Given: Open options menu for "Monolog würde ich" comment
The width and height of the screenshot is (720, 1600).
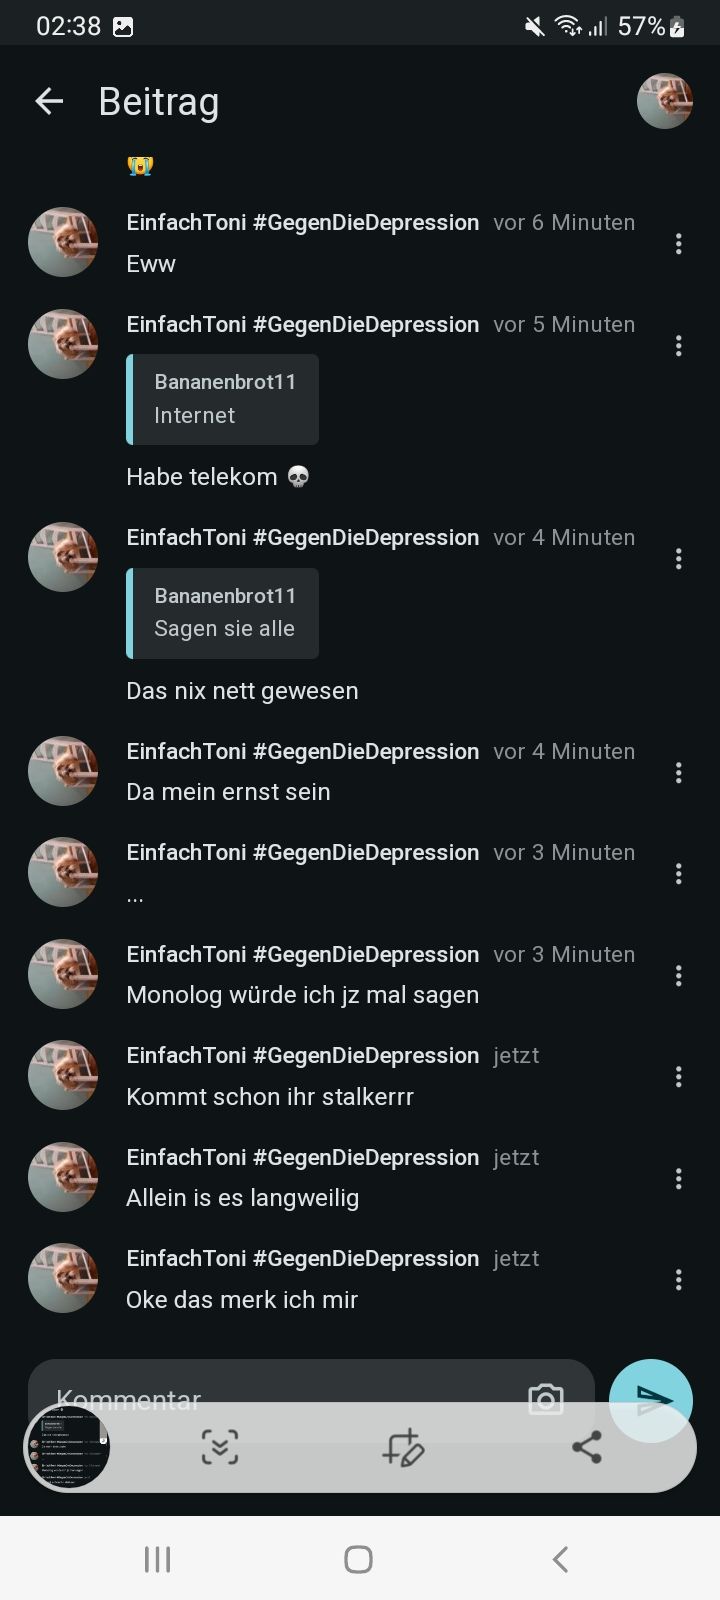Looking at the screenshot, I should coord(679,975).
